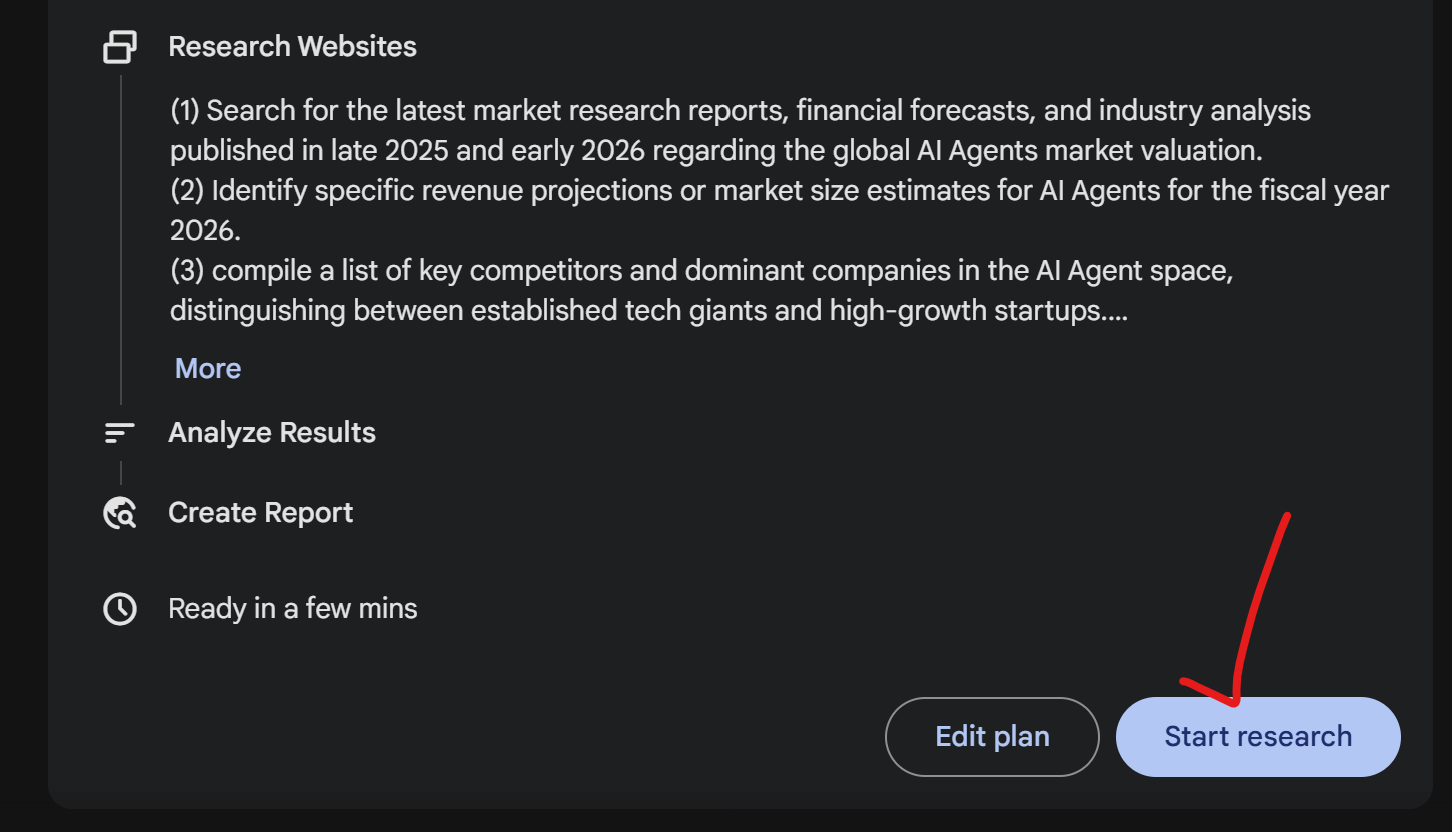Screen dimensions: 1452x832
Task: Click the Research Websites step icon
Action: [x=120, y=47]
